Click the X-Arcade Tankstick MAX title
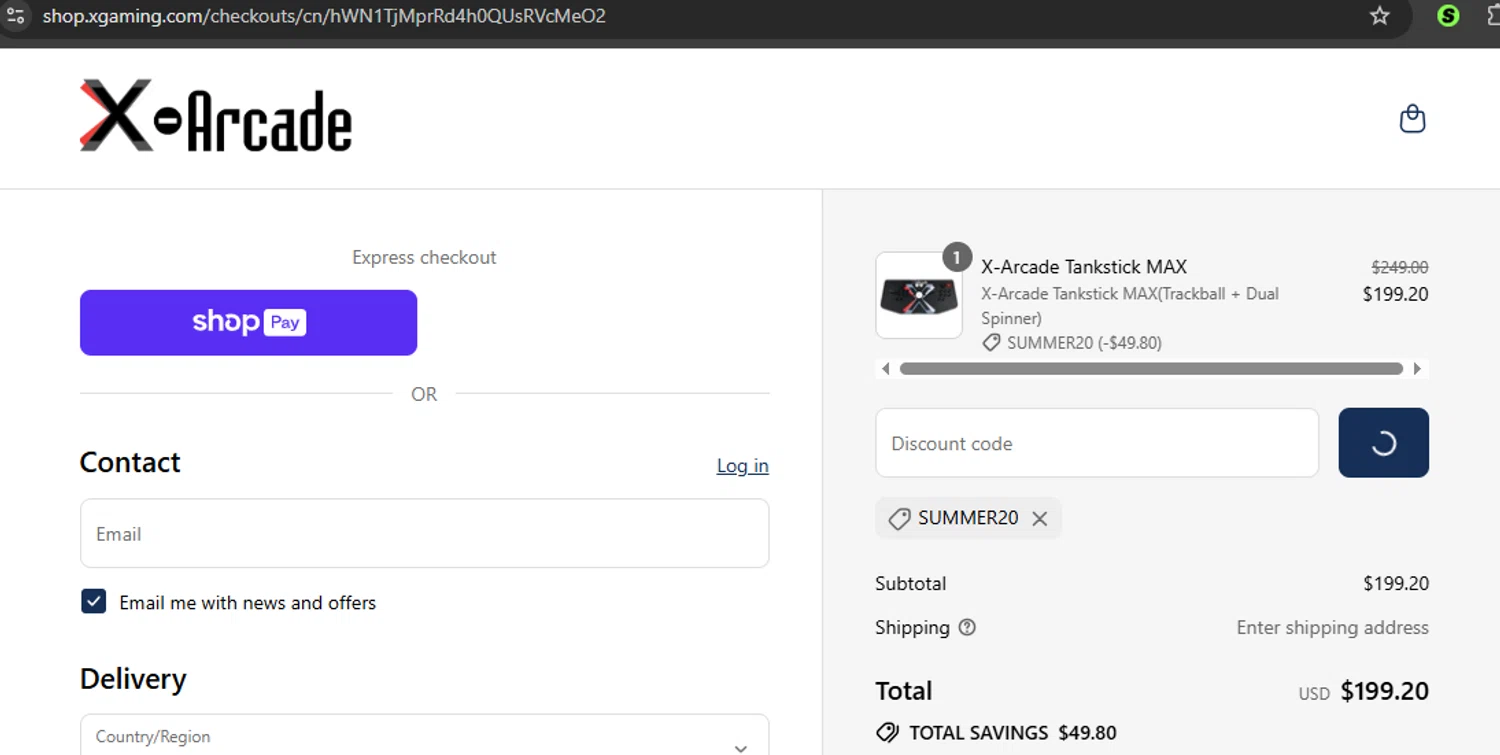Image resolution: width=1500 pixels, height=755 pixels. tap(1084, 267)
